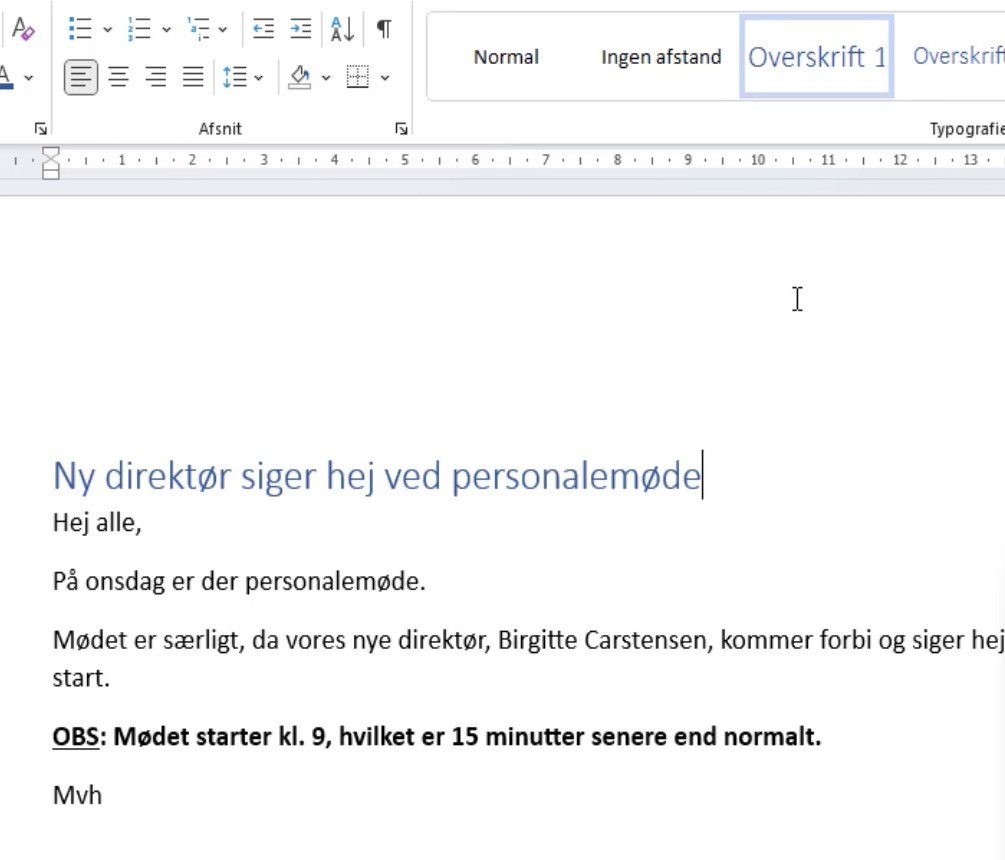Toggle show paragraph marks

(384, 29)
